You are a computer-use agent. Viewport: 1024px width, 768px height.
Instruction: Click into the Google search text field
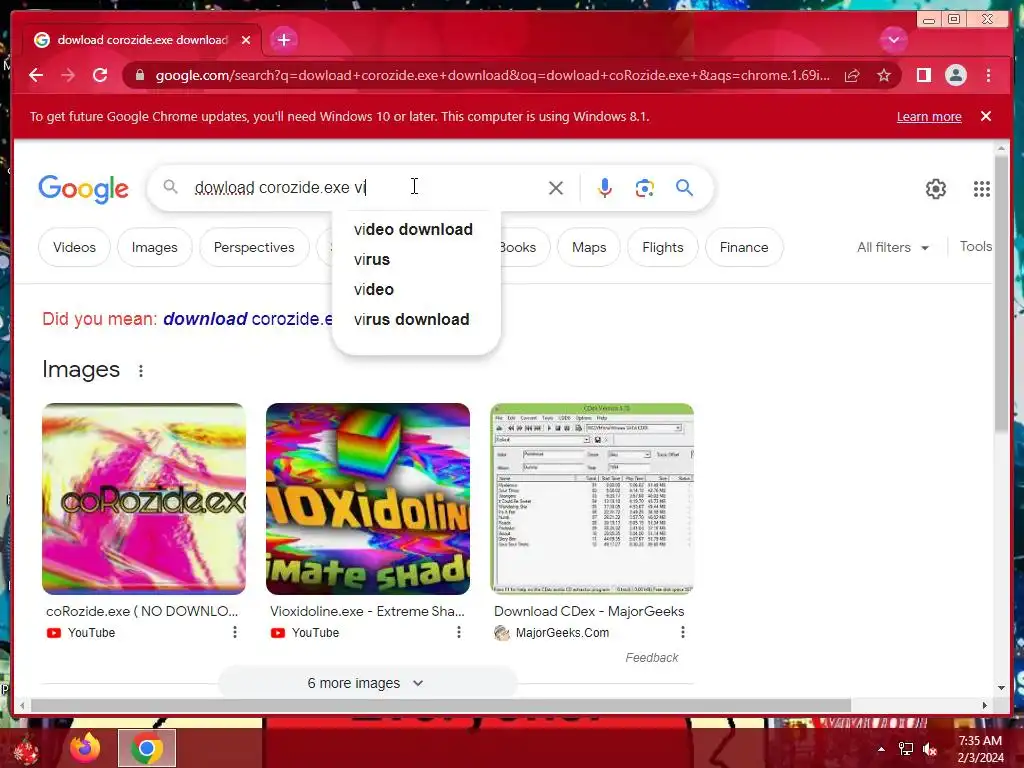coord(366,187)
